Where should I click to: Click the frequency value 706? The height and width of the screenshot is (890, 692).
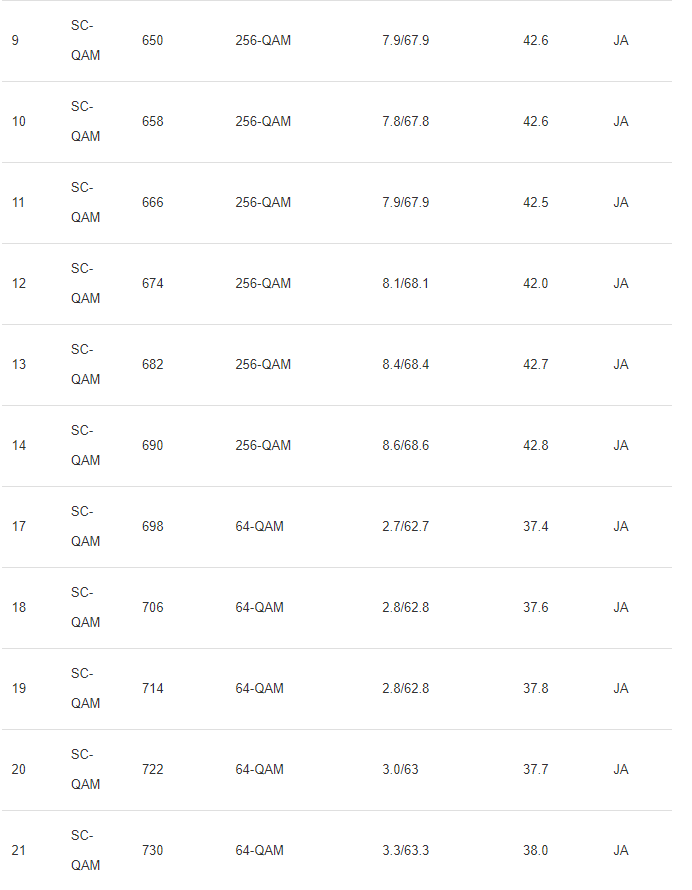click(x=152, y=608)
